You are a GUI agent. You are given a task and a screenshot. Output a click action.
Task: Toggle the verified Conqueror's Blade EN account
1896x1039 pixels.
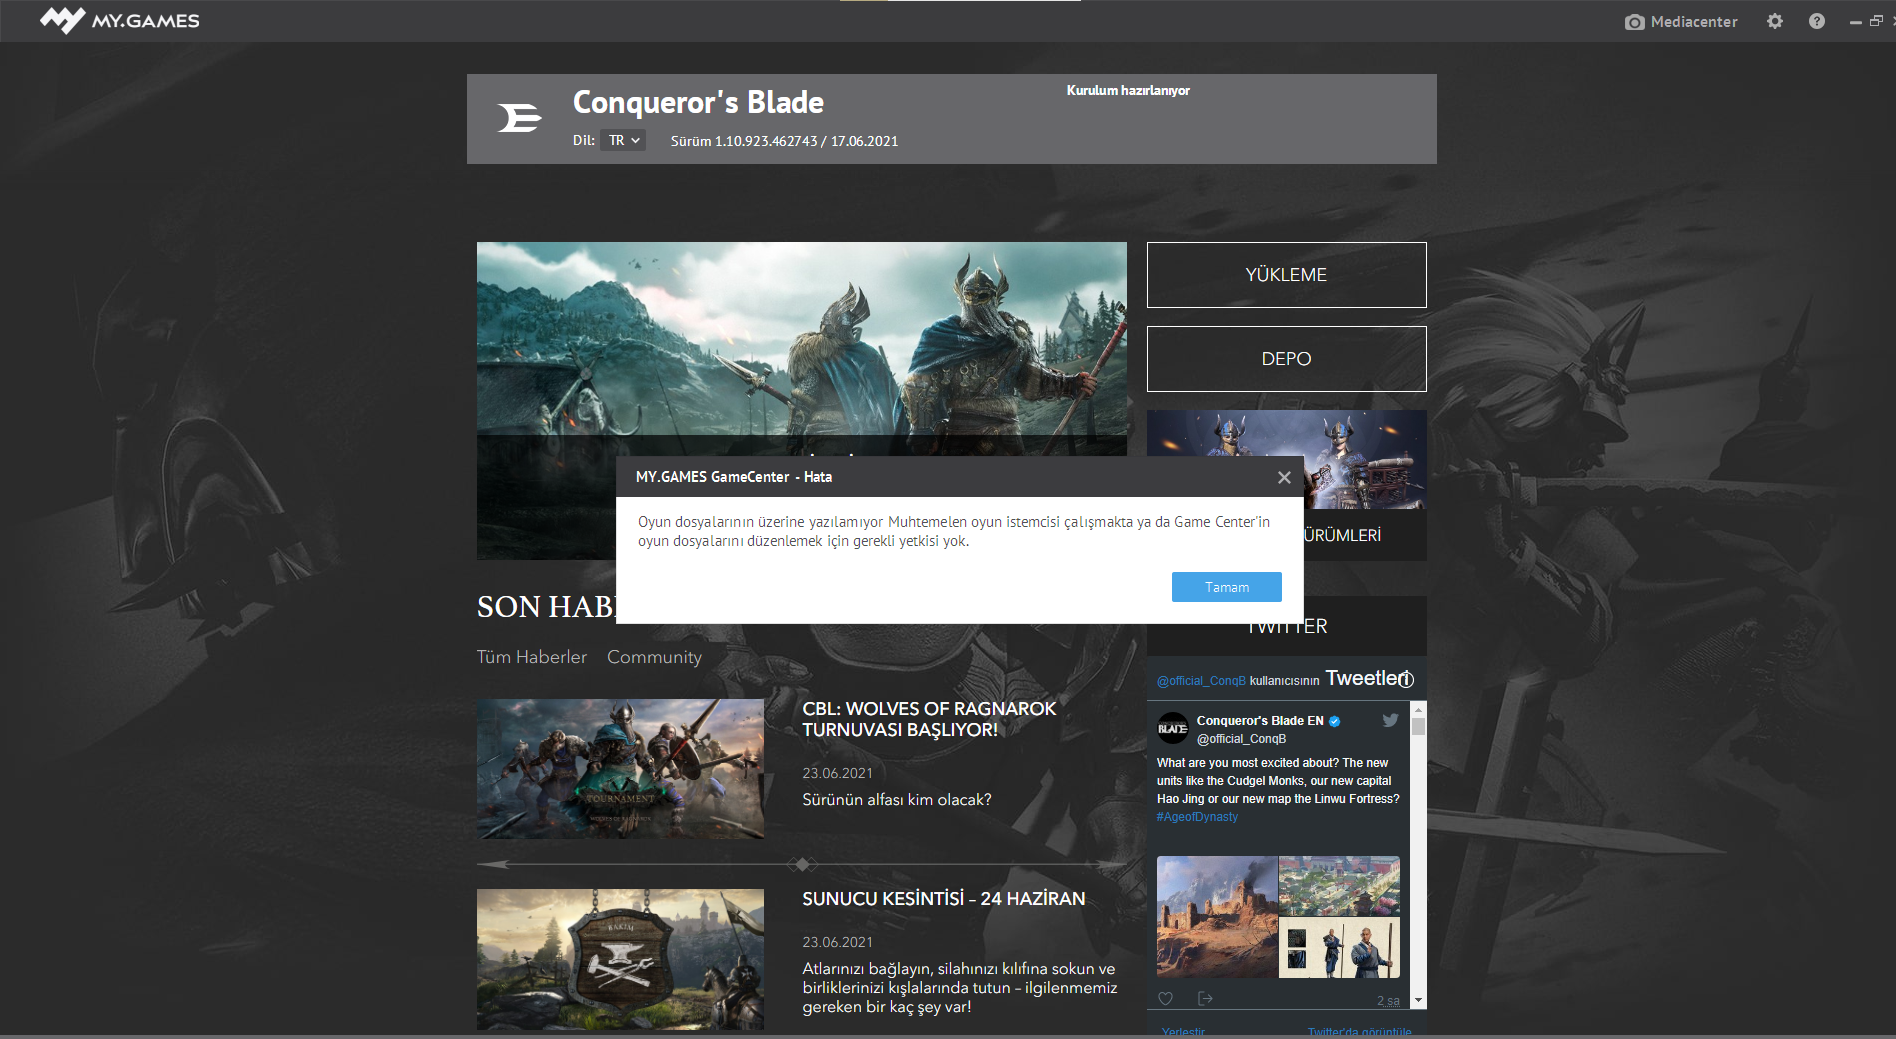pos(1335,719)
